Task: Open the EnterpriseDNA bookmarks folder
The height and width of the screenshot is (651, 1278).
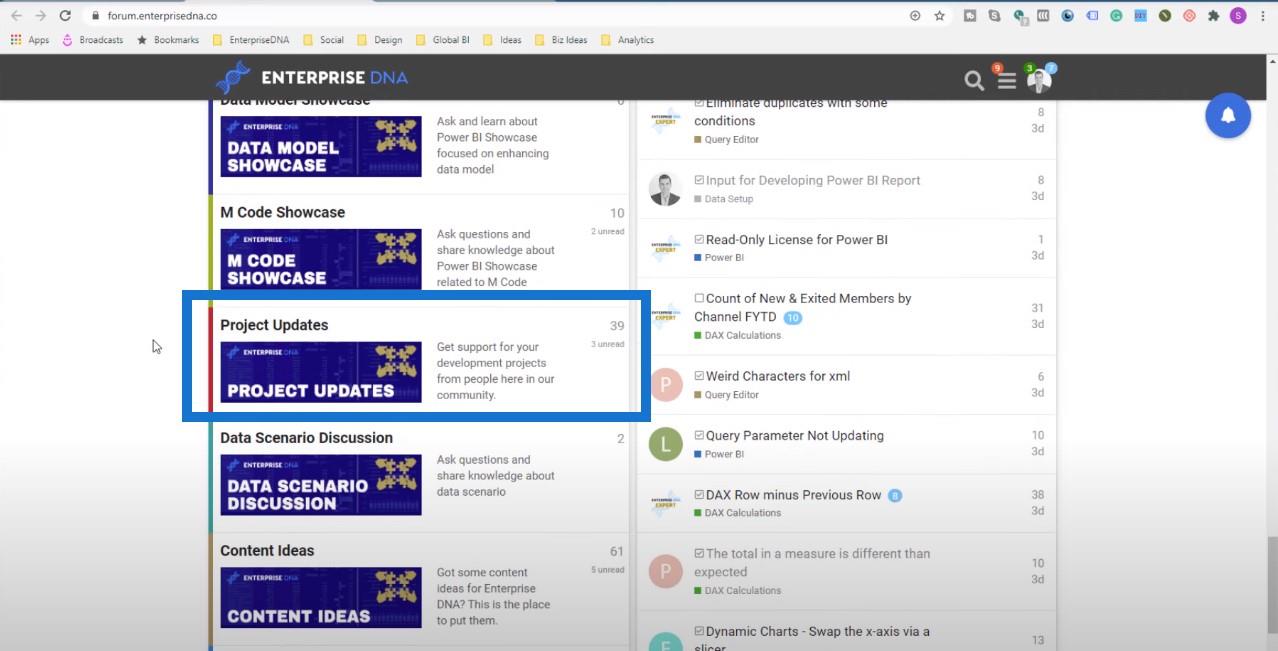Action: 251,40
